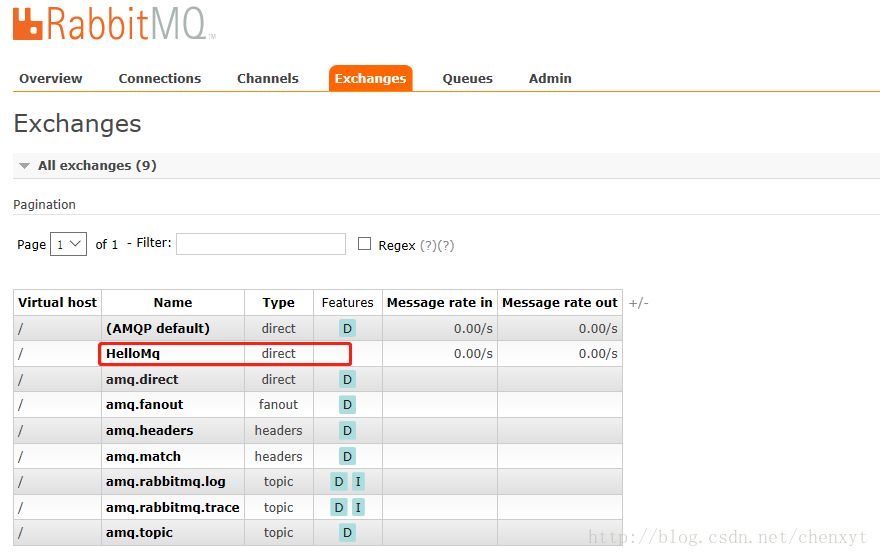This screenshot has height=557, width=880.
Task: Click the Features column header
Action: 347,303
